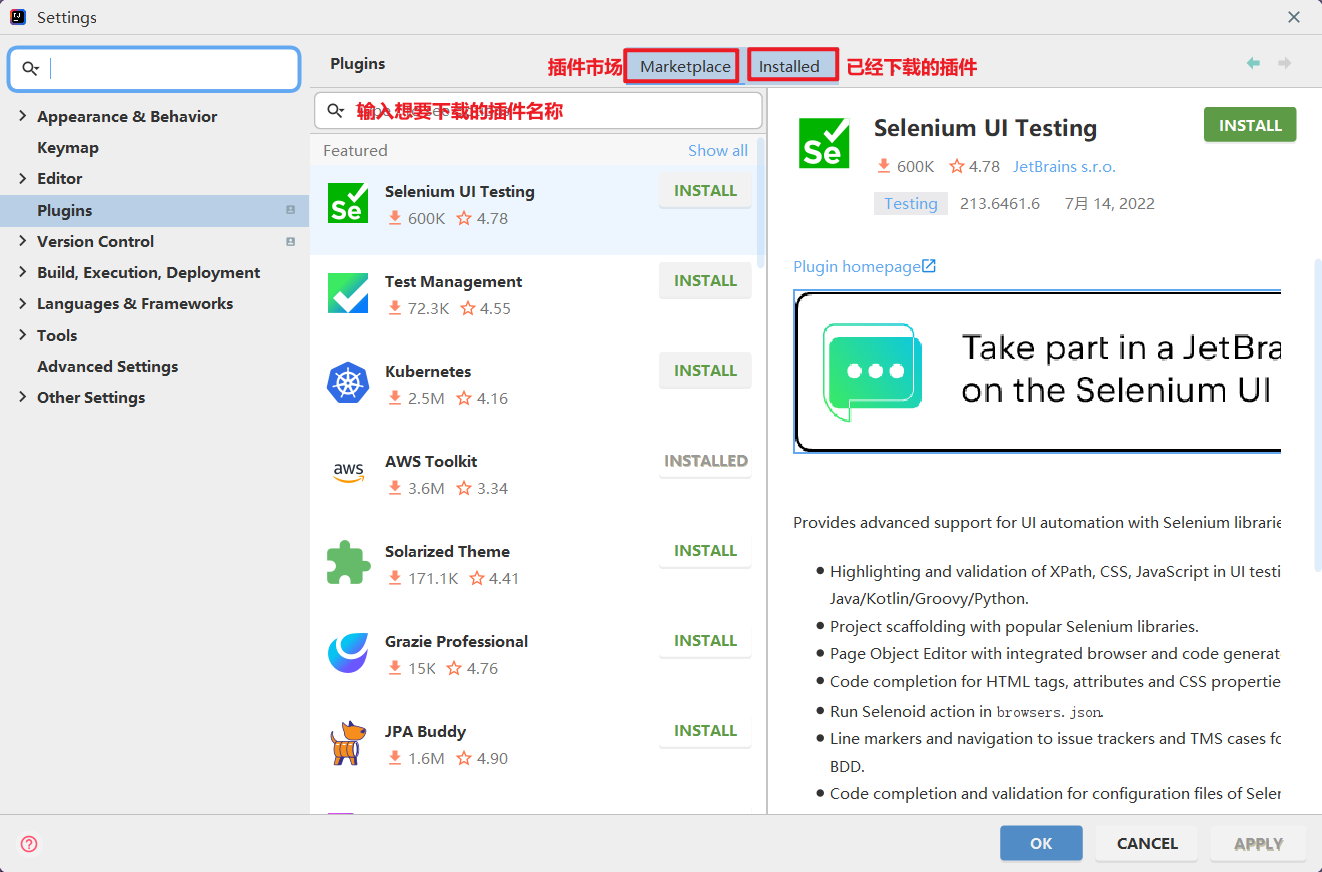1322x872 pixels.
Task: Install the Test Management plugin
Action: [705, 281]
